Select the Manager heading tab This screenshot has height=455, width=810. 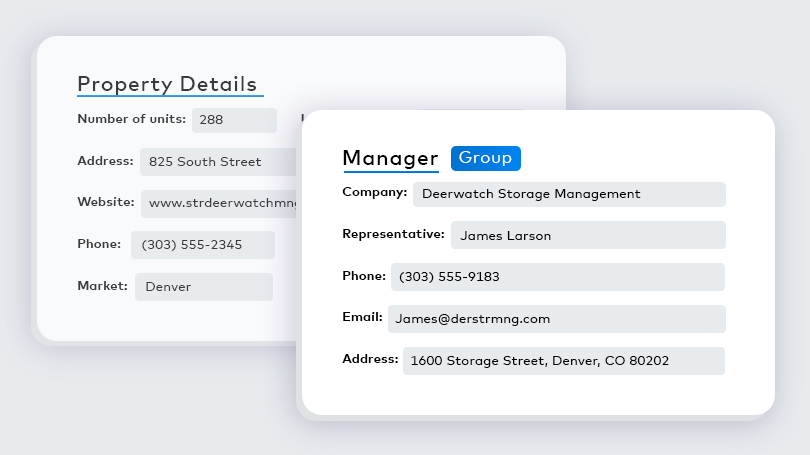[391, 159]
